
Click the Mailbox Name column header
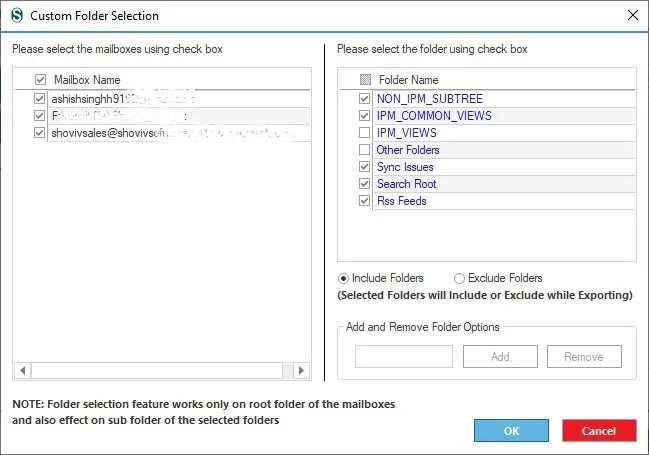[87, 79]
